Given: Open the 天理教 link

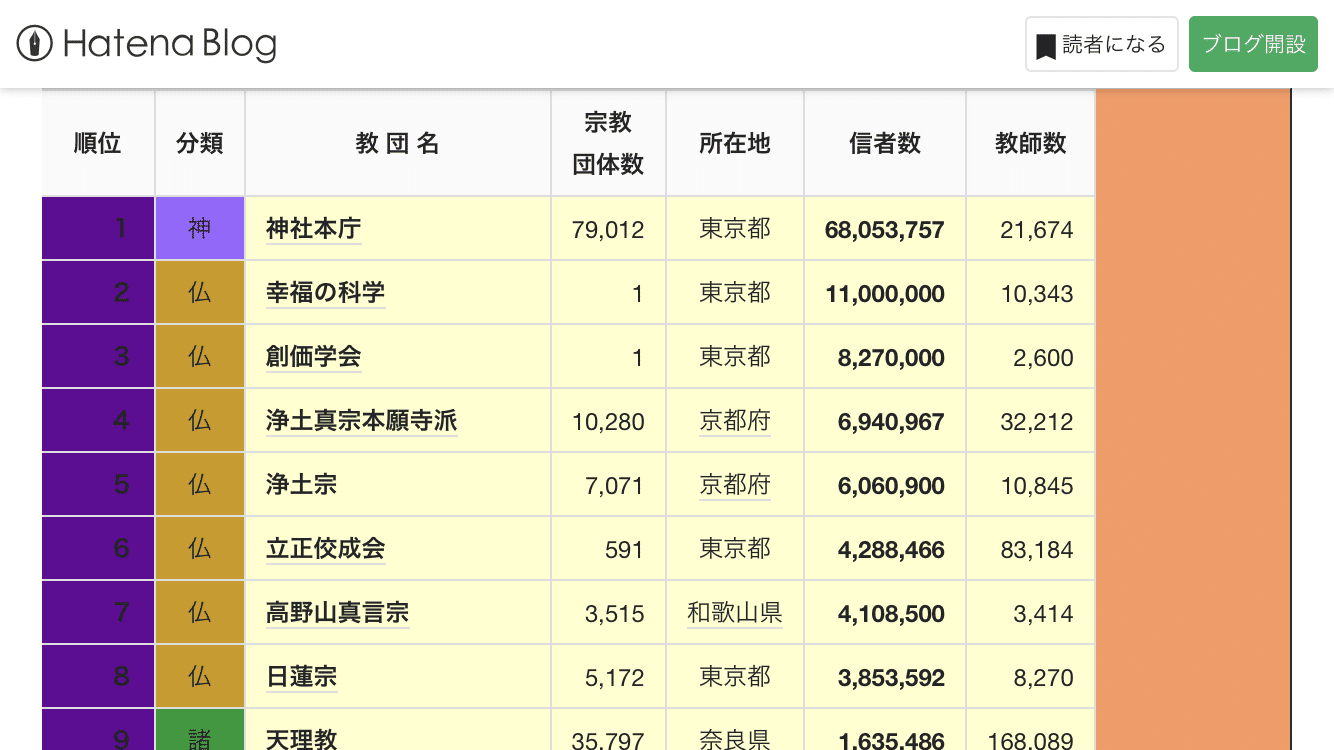Looking at the screenshot, I should pyautogui.click(x=301, y=740).
